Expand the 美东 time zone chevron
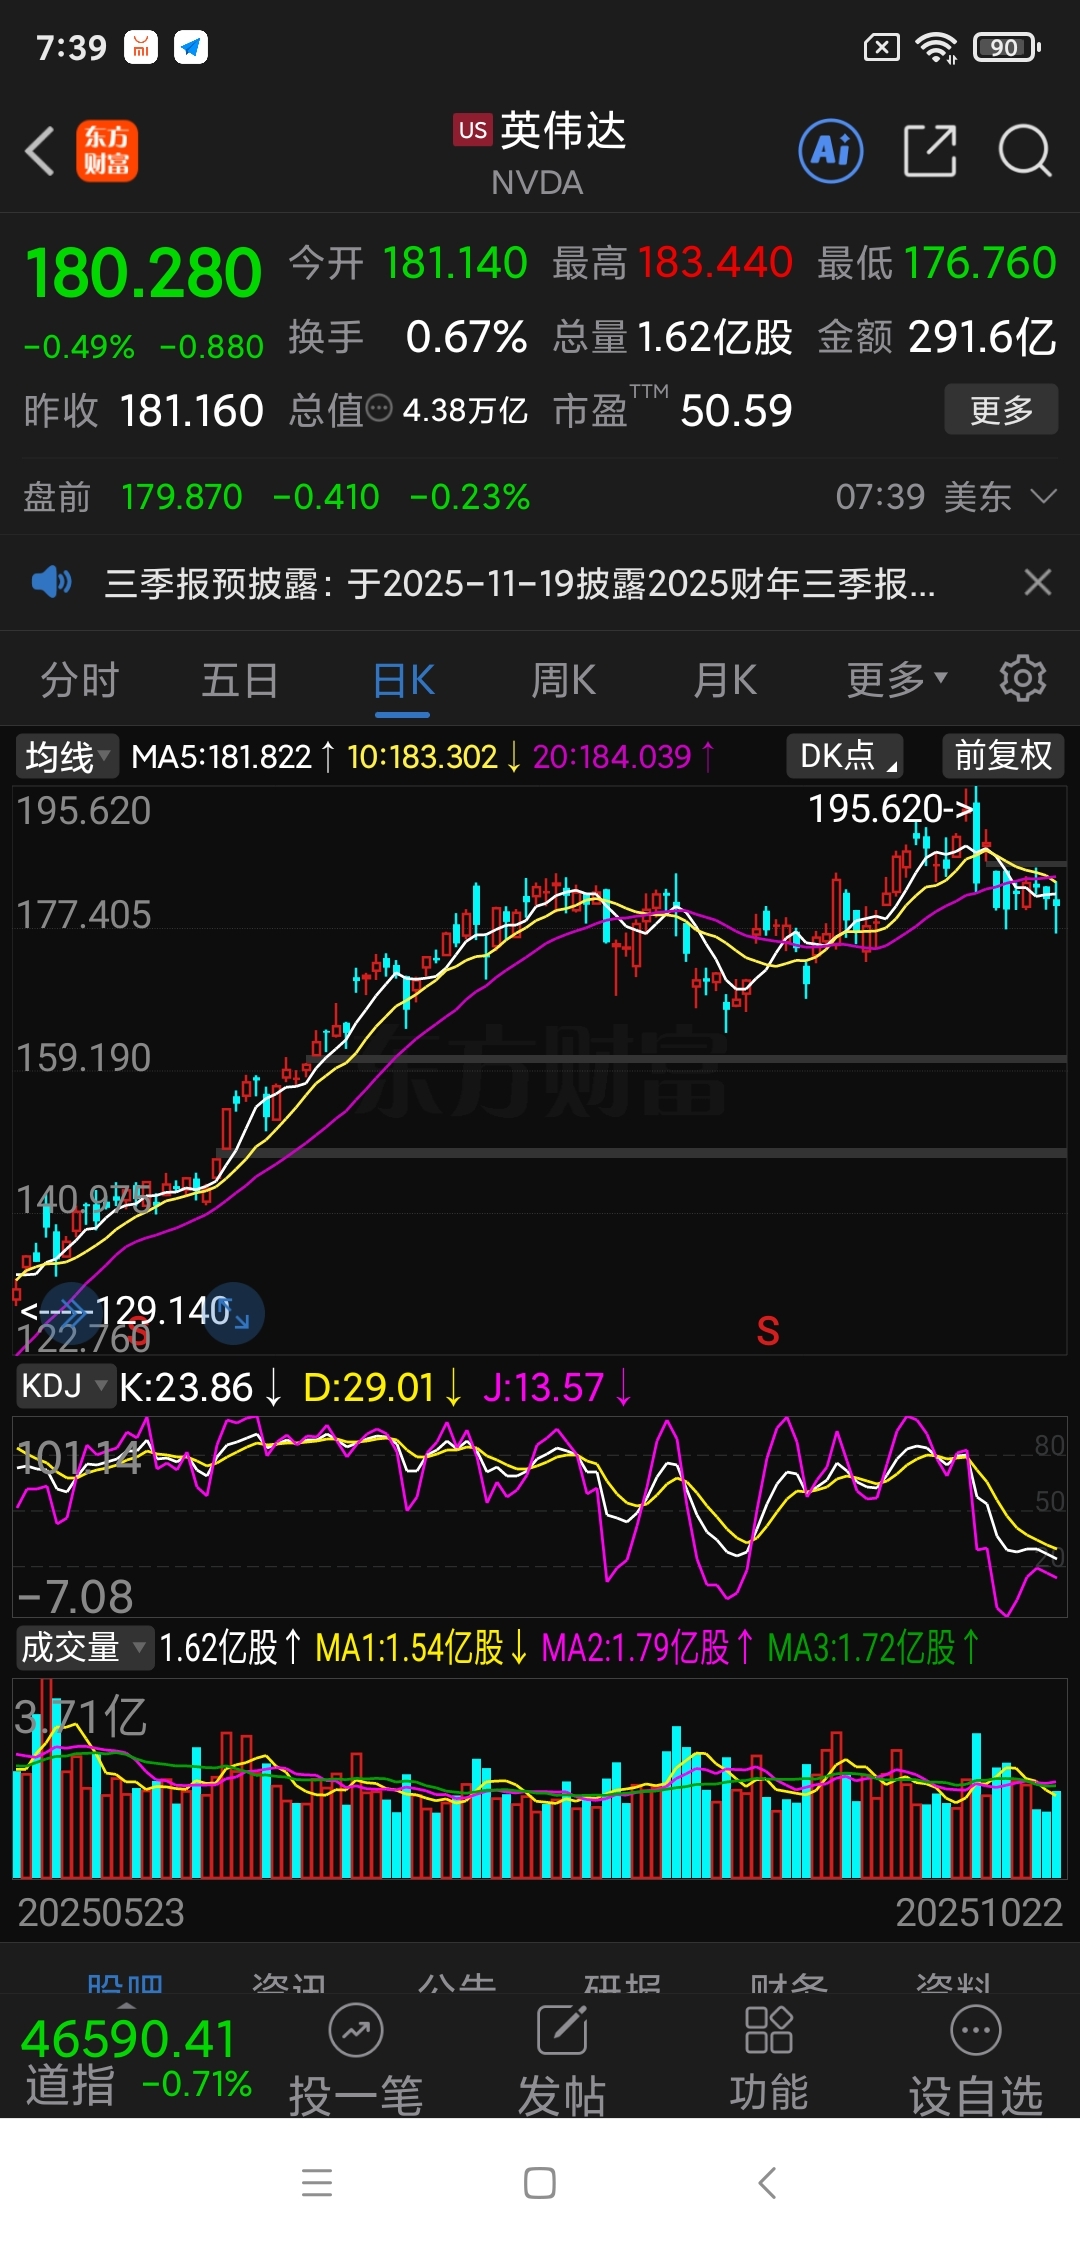Screen dimensions: 1080x2248 (1043, 497)
